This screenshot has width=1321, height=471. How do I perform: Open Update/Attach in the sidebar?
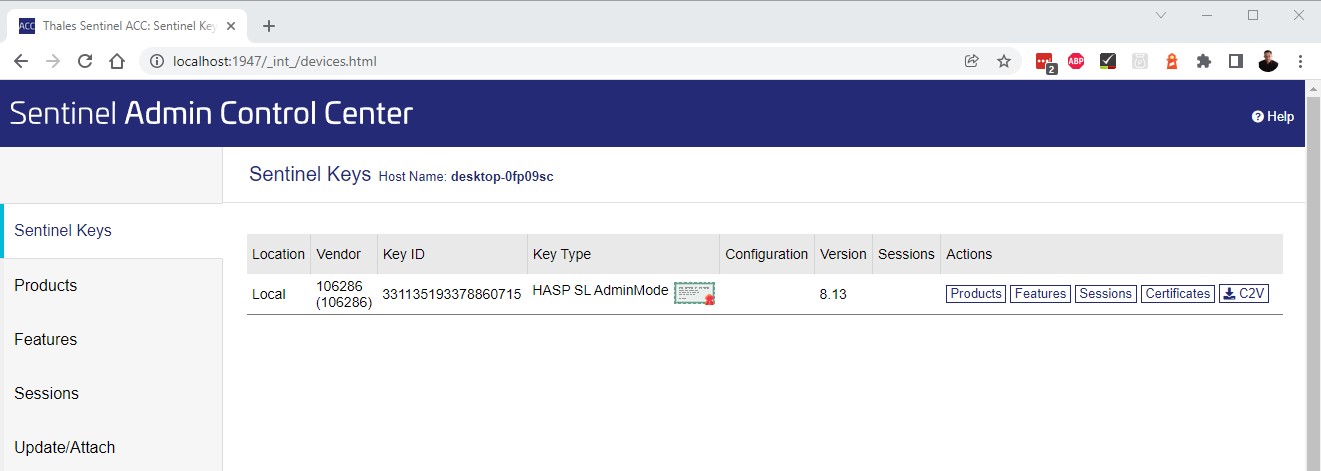[x=112, y=447]
